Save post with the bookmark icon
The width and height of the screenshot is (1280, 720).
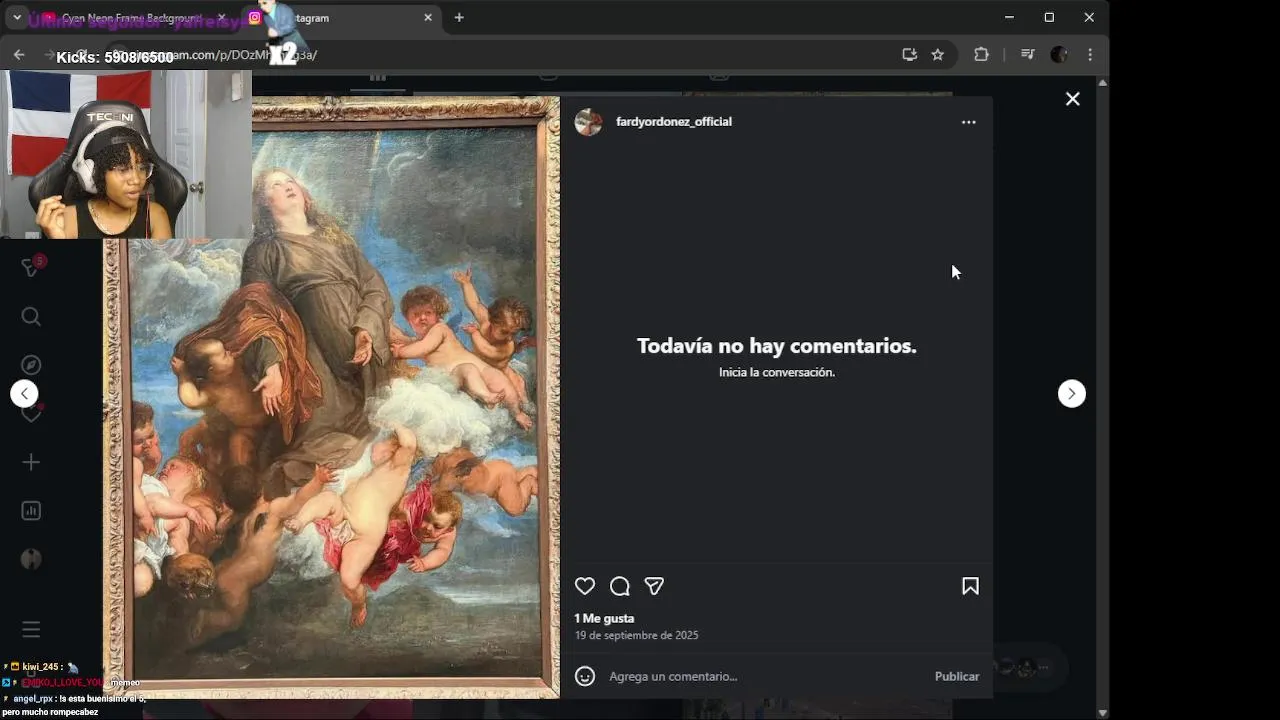pos(970,587)
